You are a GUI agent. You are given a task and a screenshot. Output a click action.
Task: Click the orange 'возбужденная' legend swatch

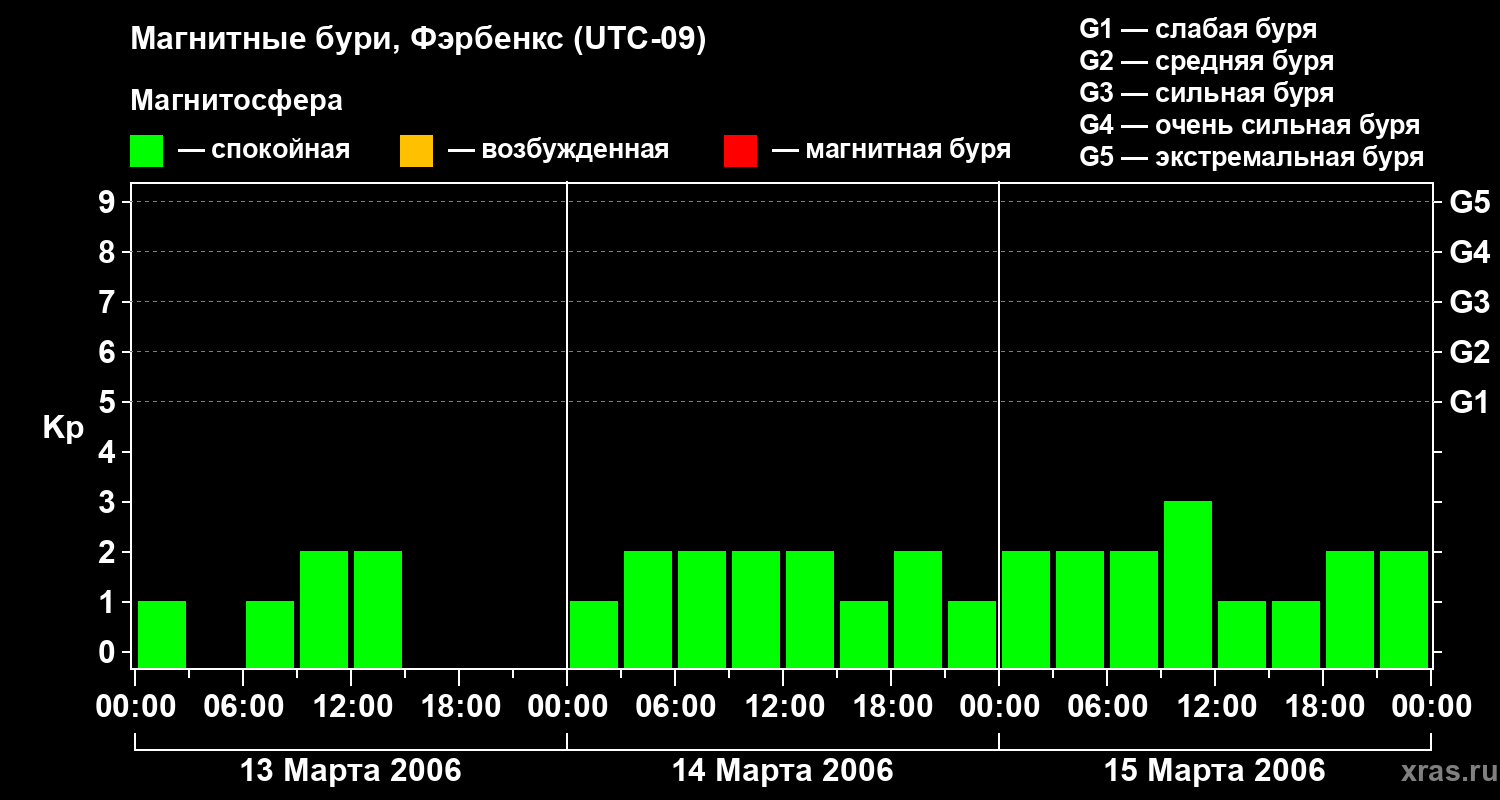point(416,151)
